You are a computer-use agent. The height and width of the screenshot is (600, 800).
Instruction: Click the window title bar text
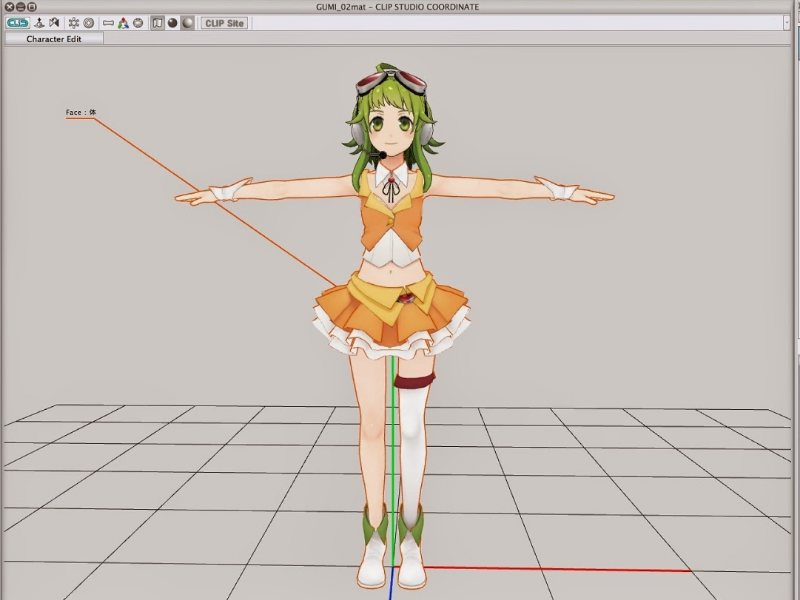click(400, 7)
